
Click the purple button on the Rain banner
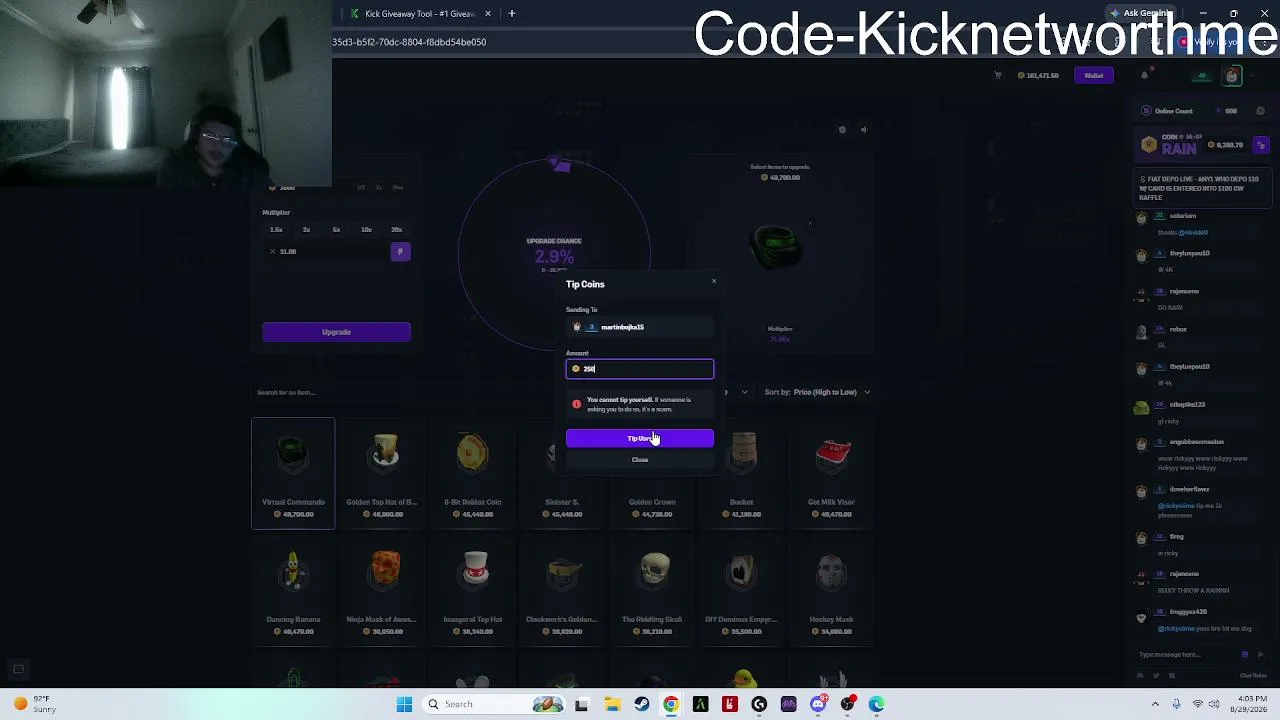[x=1261, y=146]
